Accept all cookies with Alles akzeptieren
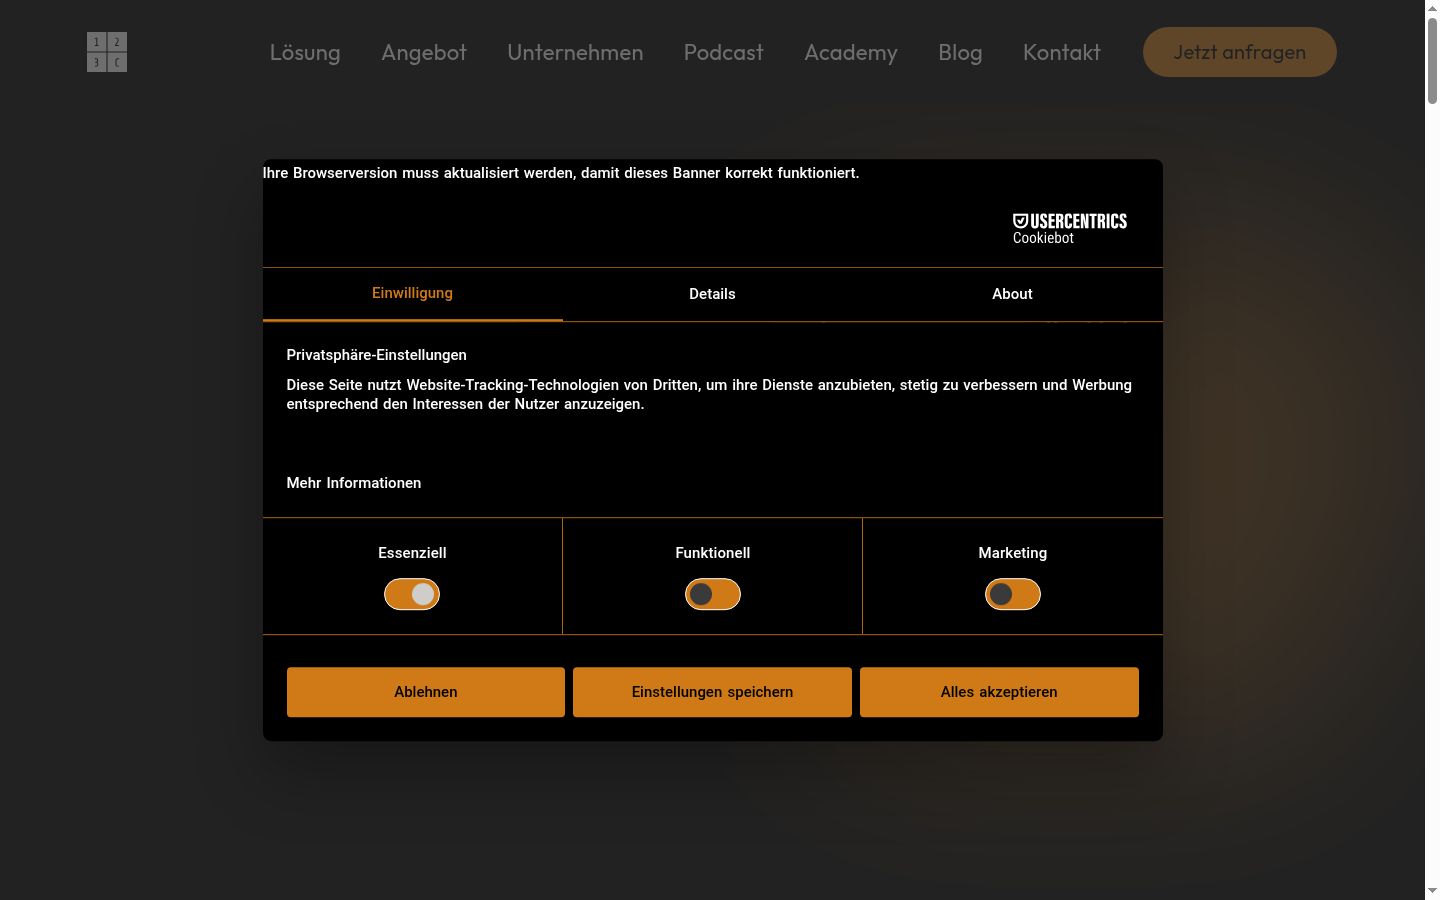 coord(999,692)
